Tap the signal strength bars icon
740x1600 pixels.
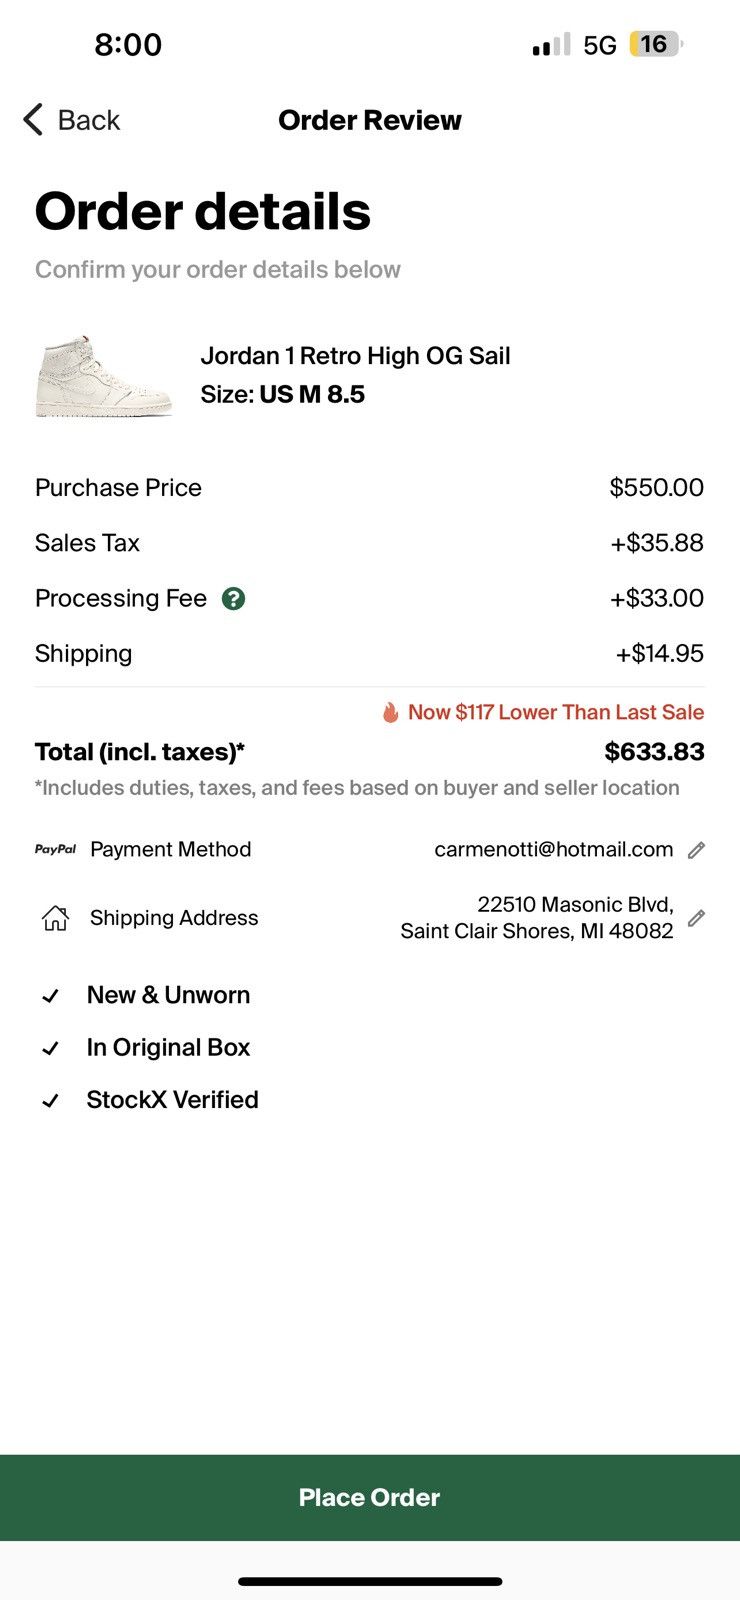[x=551, y=45]
